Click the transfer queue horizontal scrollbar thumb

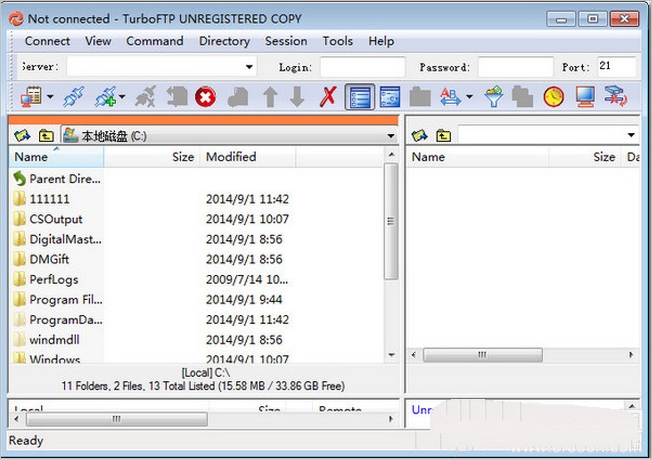(x=117, y=419)
